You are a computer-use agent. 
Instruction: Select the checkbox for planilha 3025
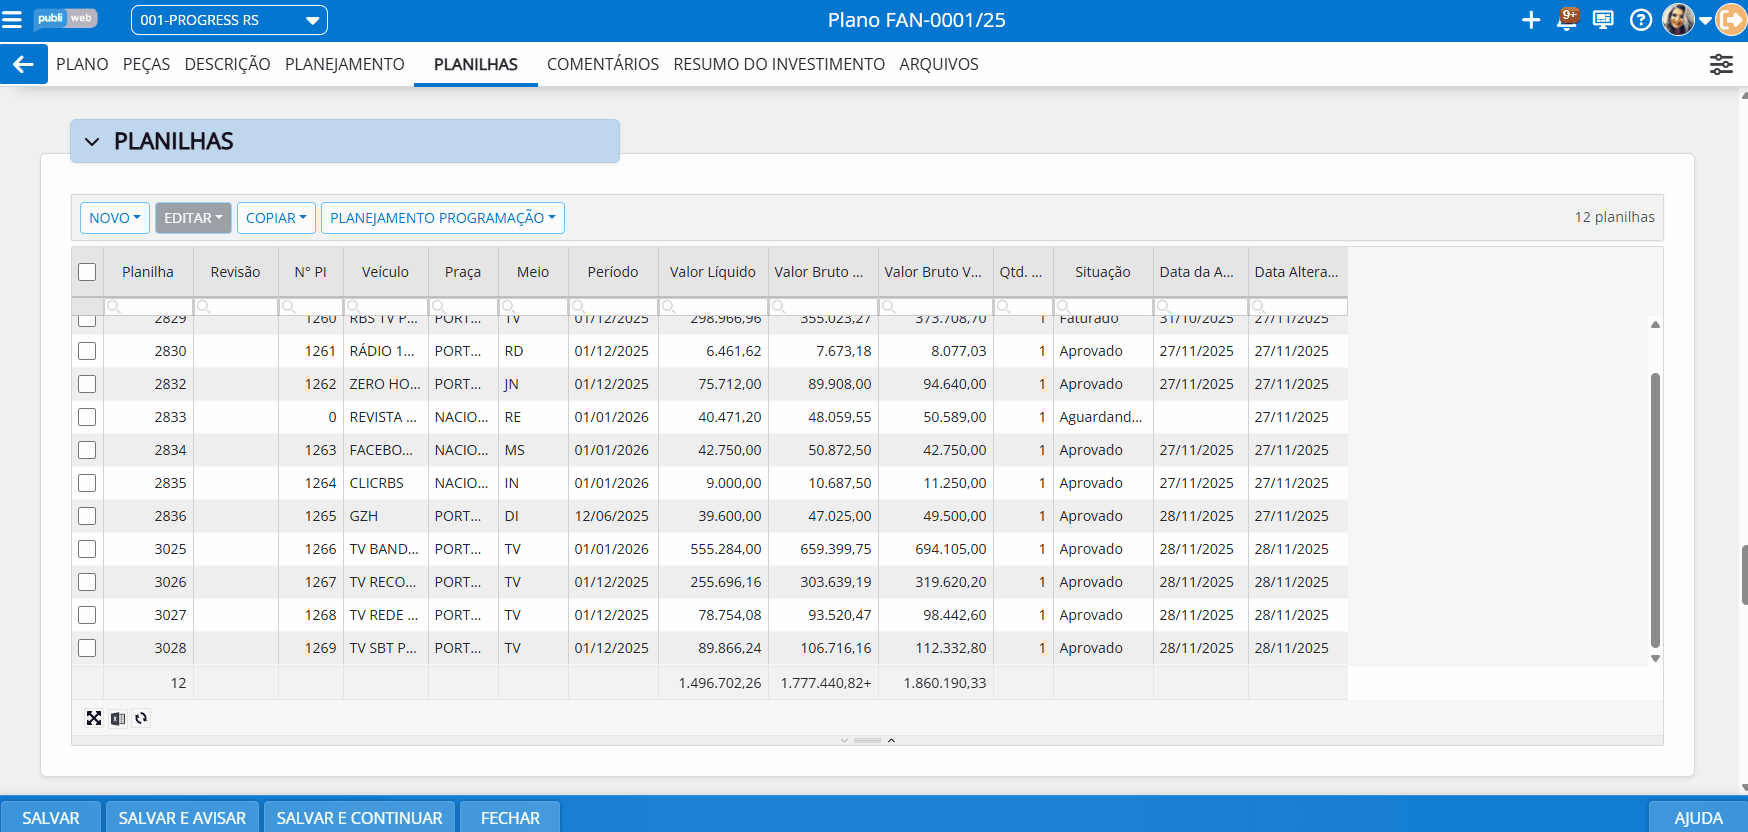point(87,549)
